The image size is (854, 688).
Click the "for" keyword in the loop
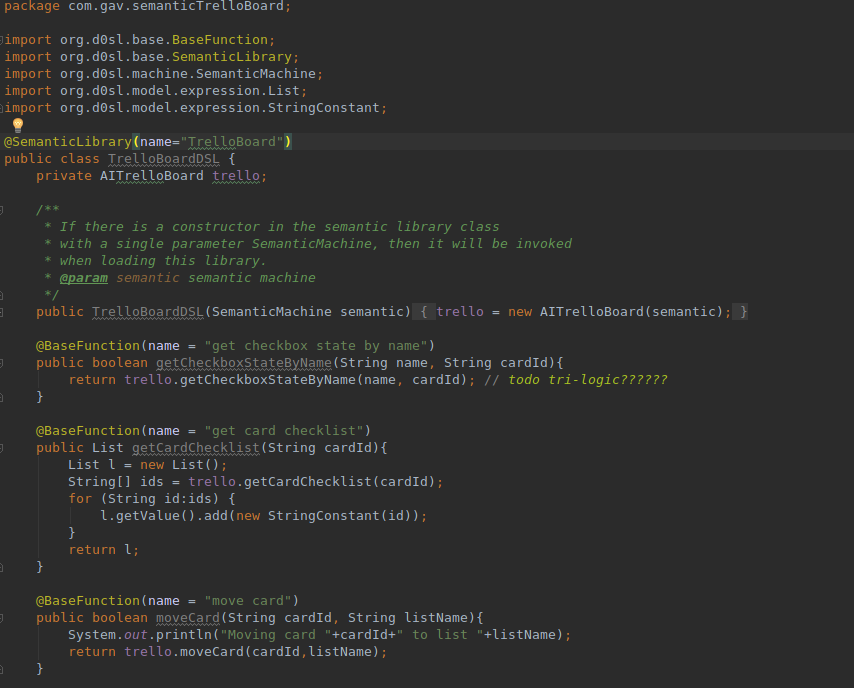[80, 499]
